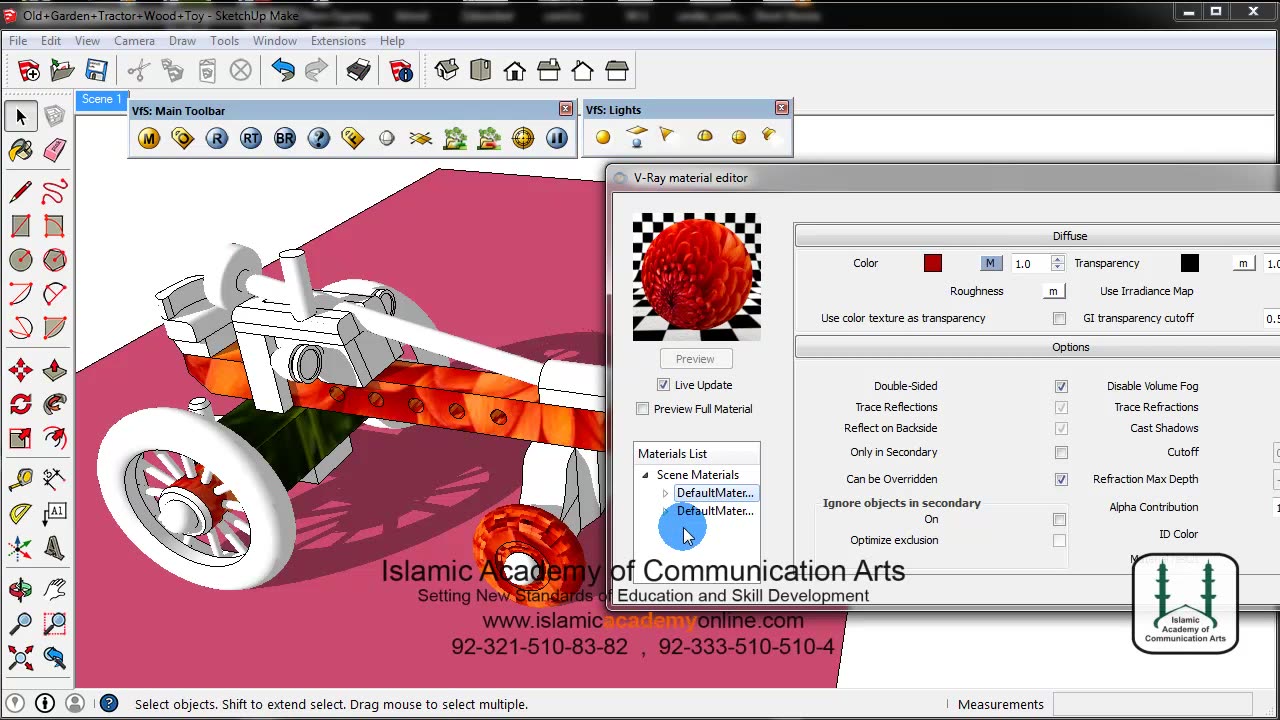Select the Rotate tool
This screenshot has height=720, width=1280.
(20, 405)
